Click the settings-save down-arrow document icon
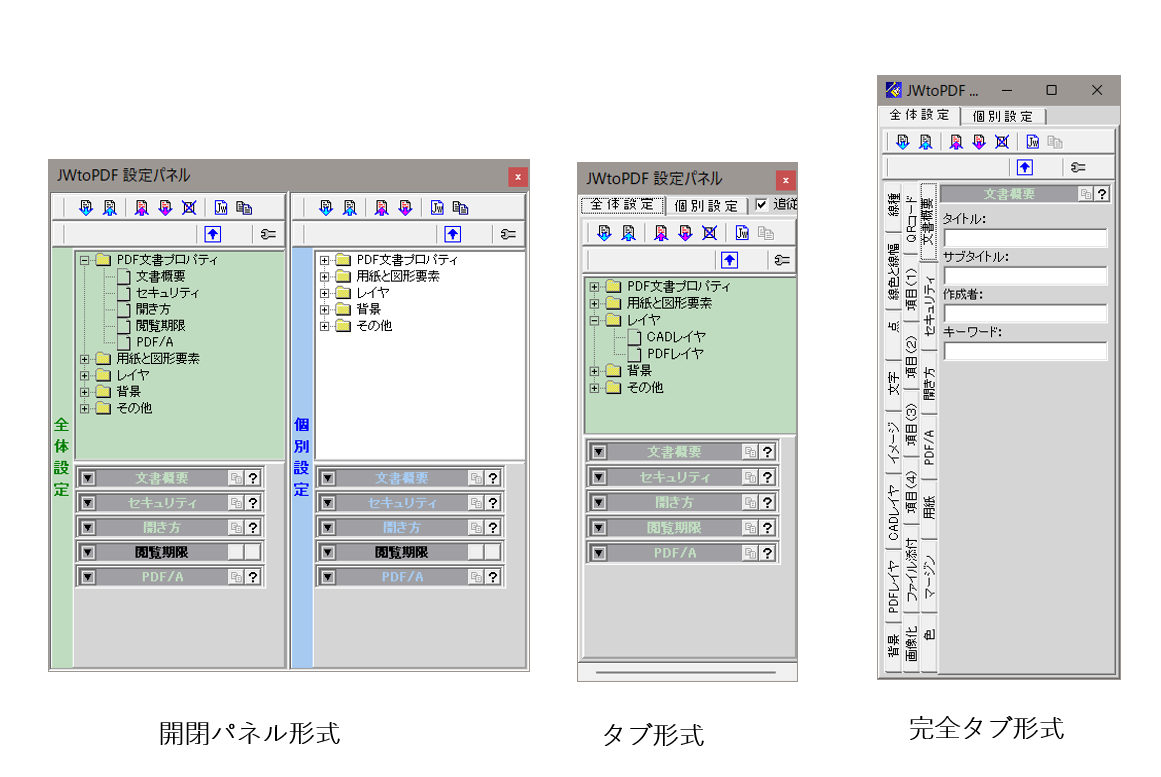The image size is (1161, 777). click(x=85, y=207)
